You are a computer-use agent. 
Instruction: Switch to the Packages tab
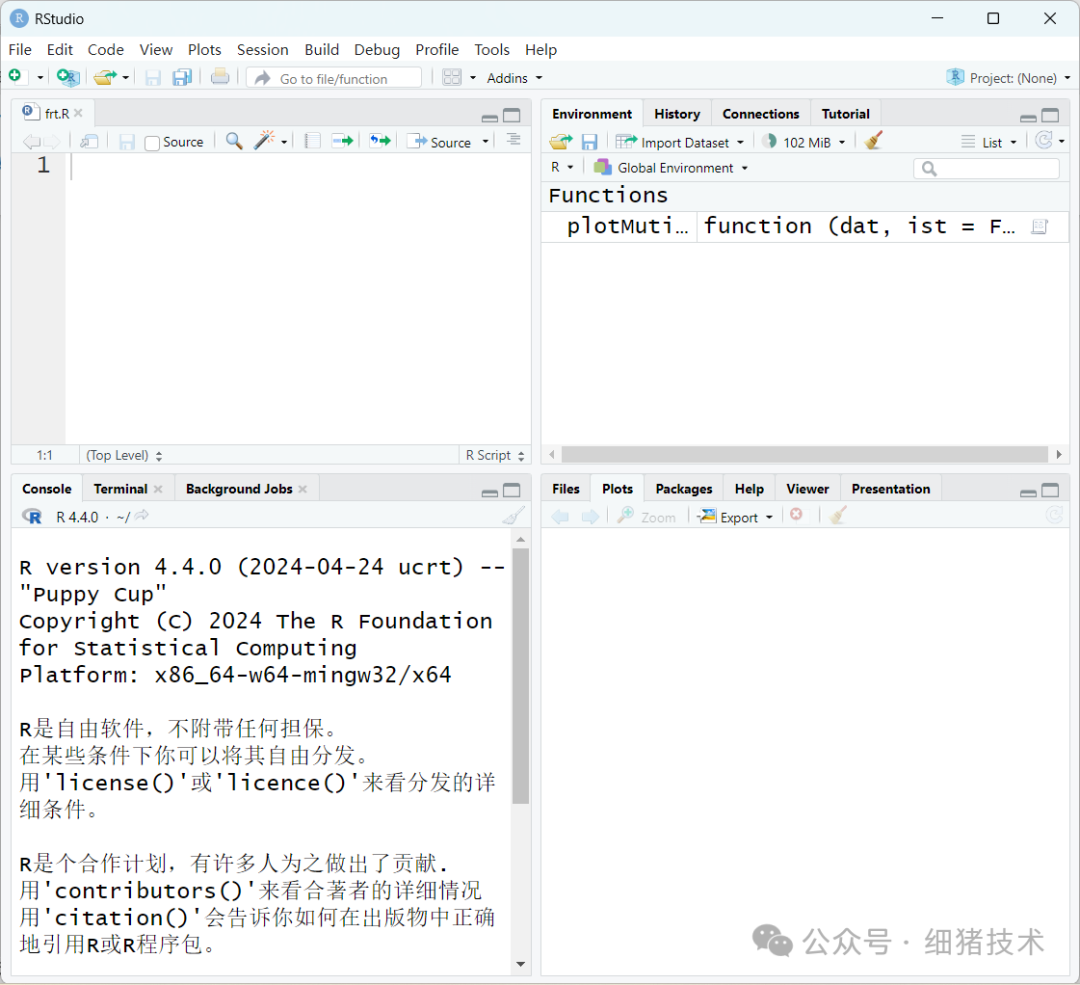pos(683,489)
